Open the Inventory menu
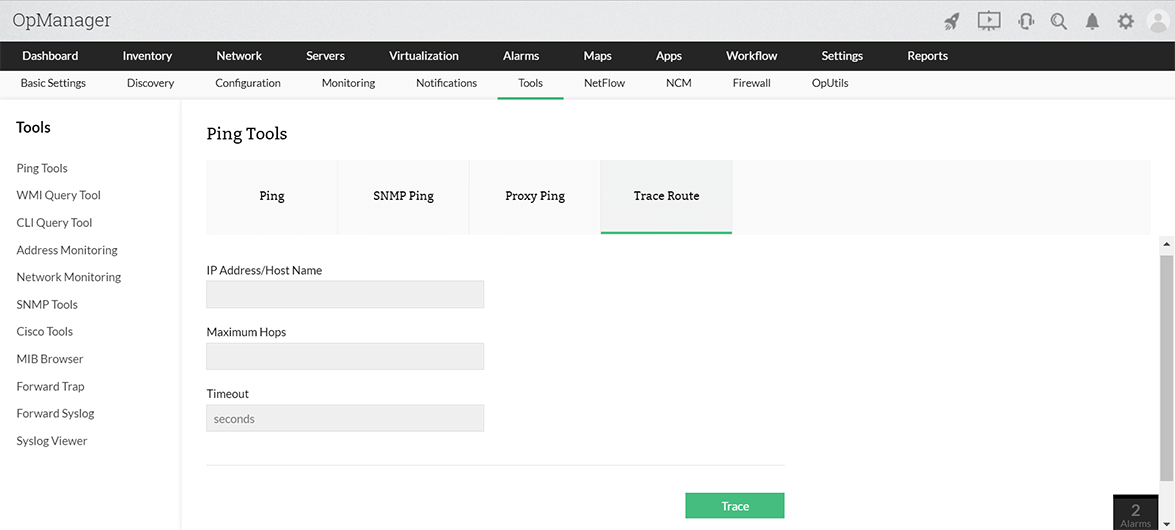The width and height of the screenshot is (1175, 530). coord(147,56)
